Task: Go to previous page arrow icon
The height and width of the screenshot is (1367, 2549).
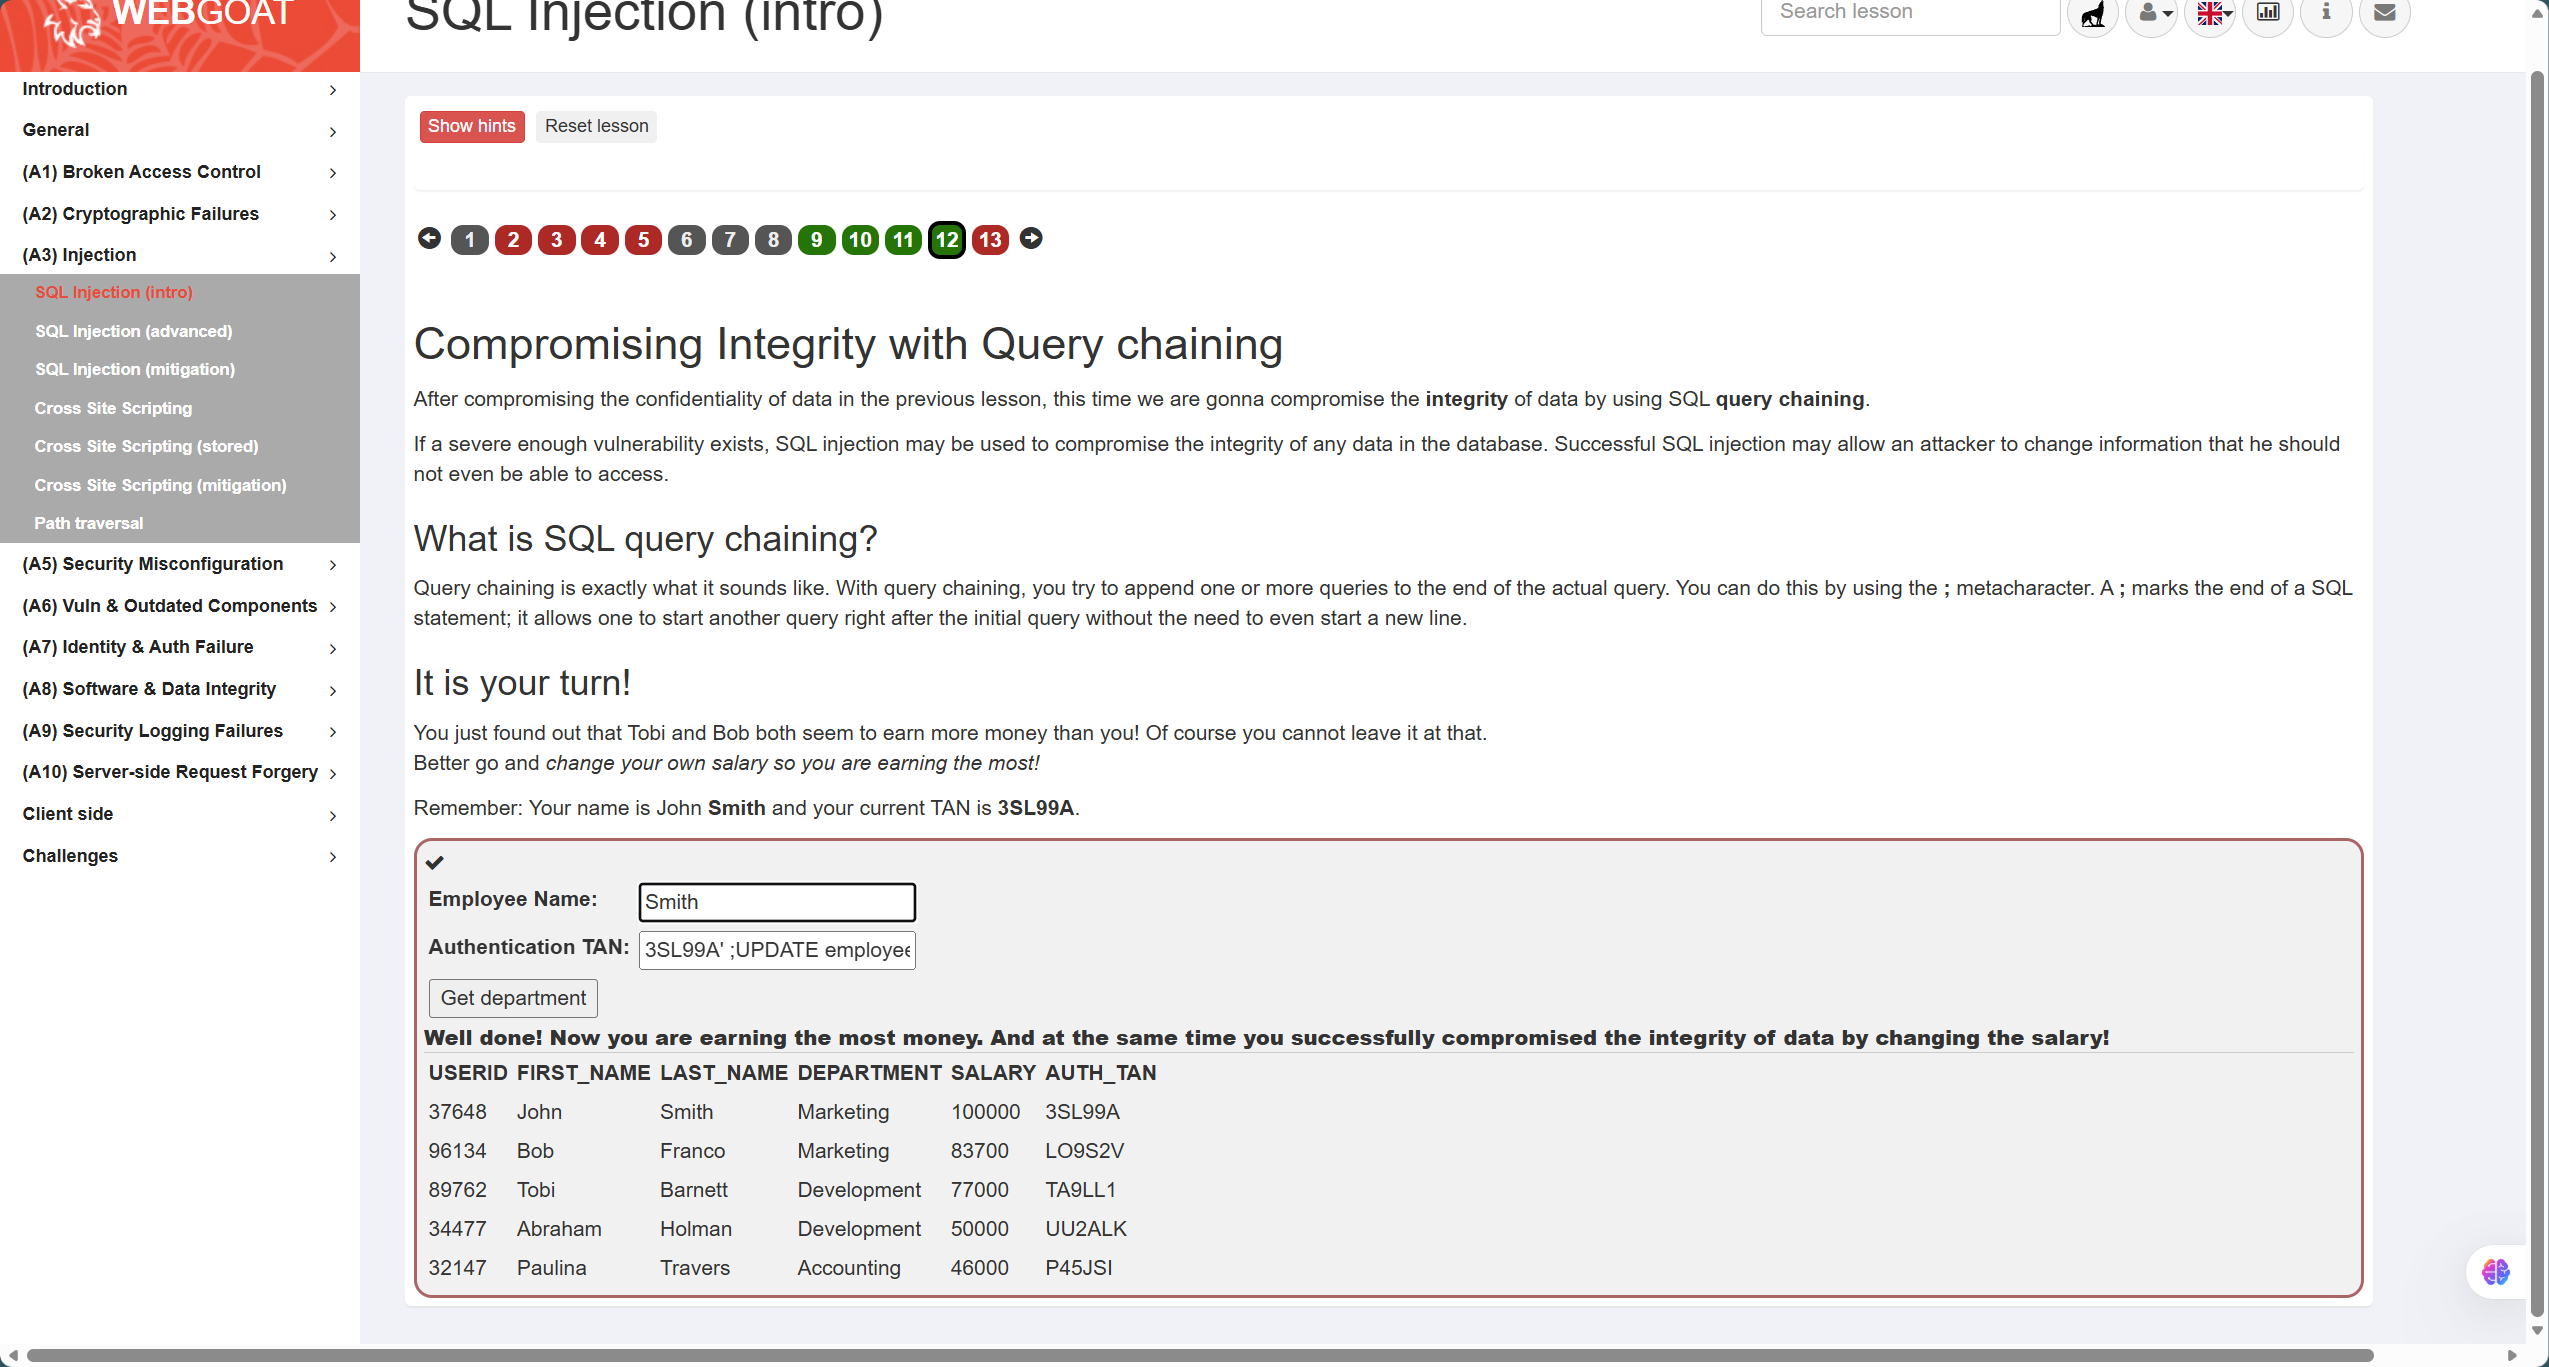Action: [429, 238]
